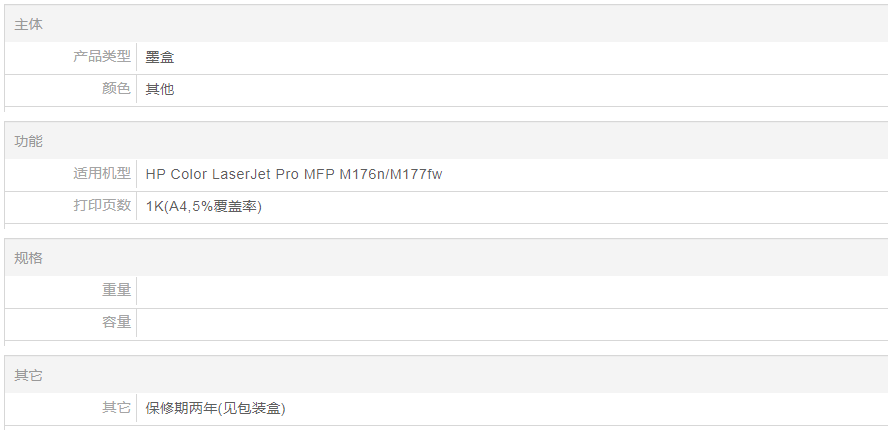Click the 墨盒 product type value
Viewport: 894px width, 430px height.
160,58
